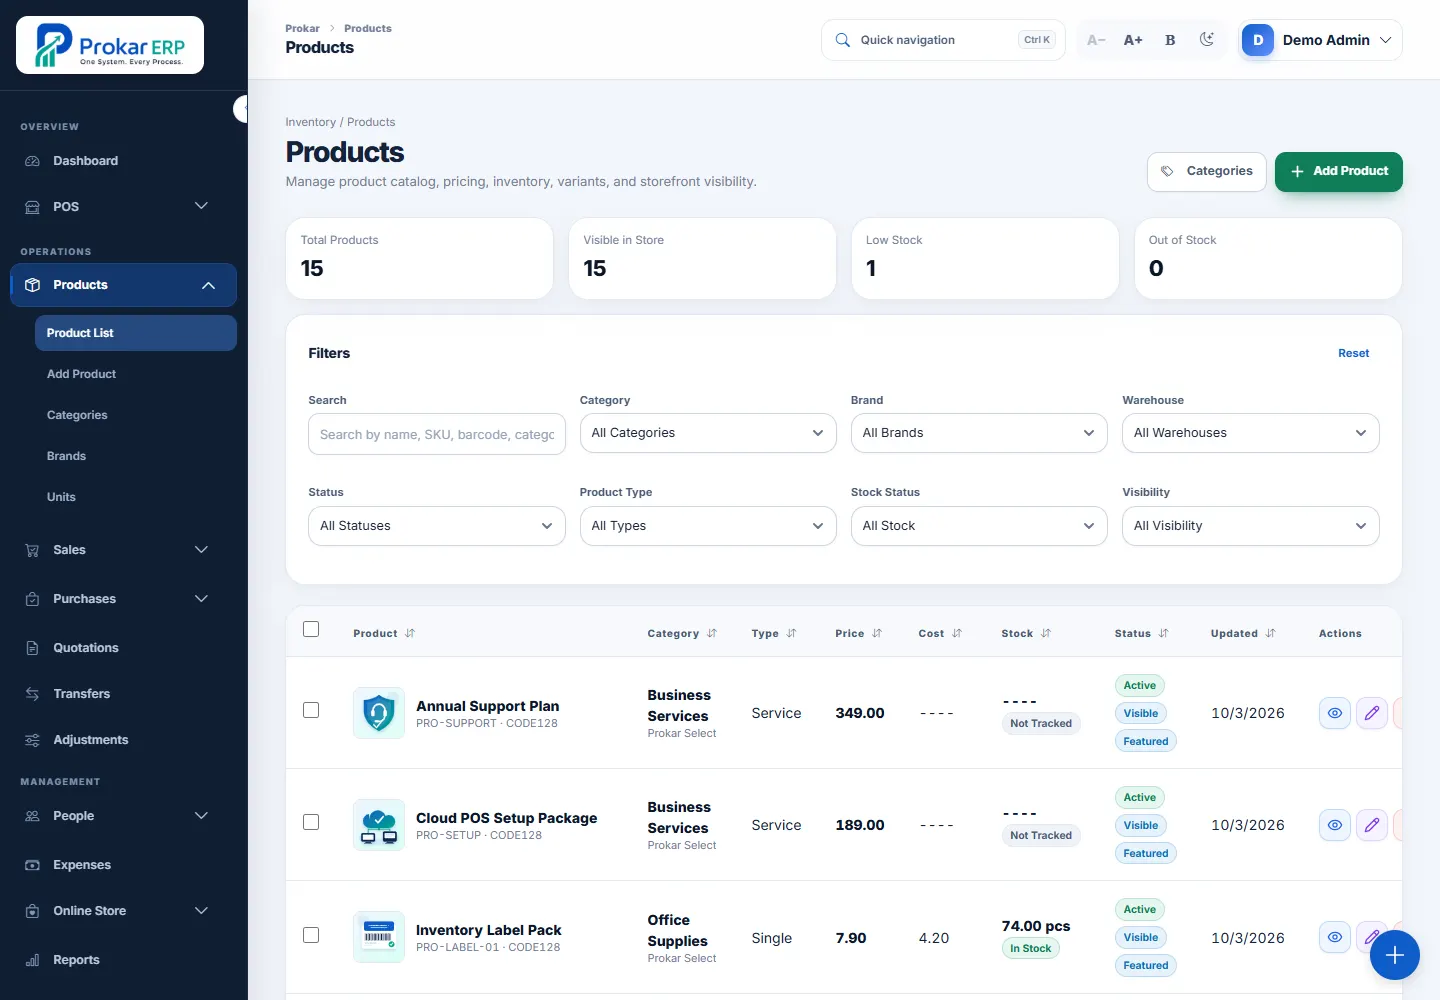Sort table by Updated column
Image resolution: width=1440 pixels, height=1000 pixels.
(x=1243, y=633)
